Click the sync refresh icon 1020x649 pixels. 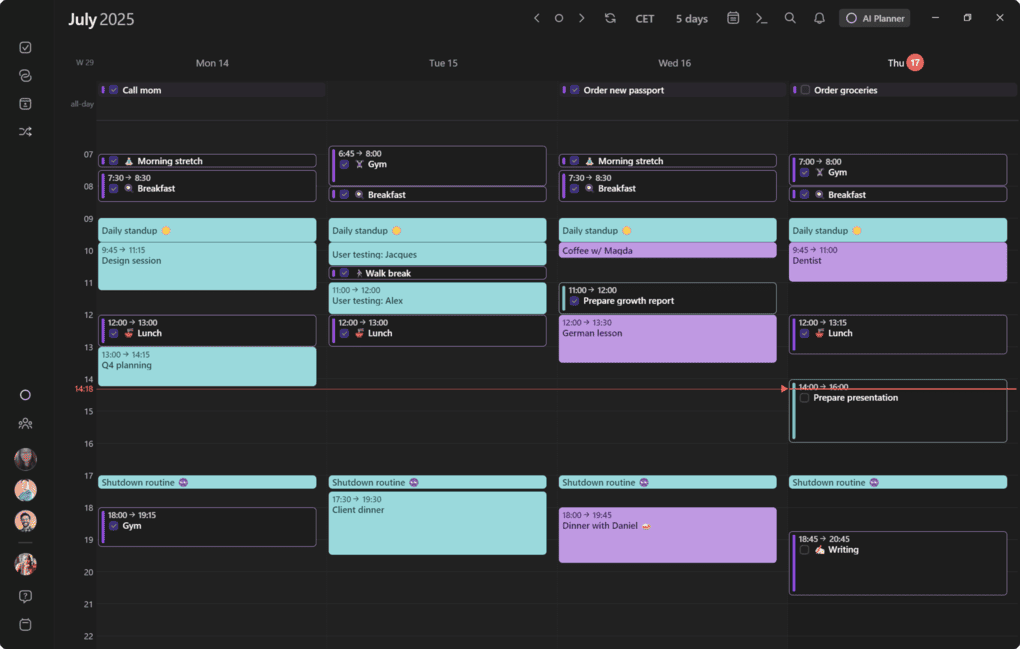click(x=610, y=18)
